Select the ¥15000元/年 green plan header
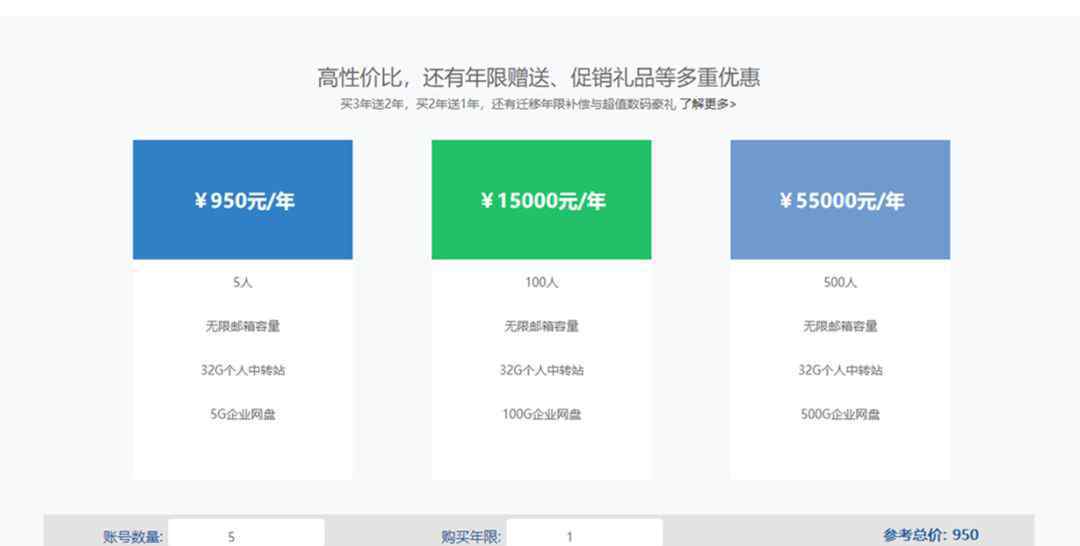 click(x=541, y=200)
